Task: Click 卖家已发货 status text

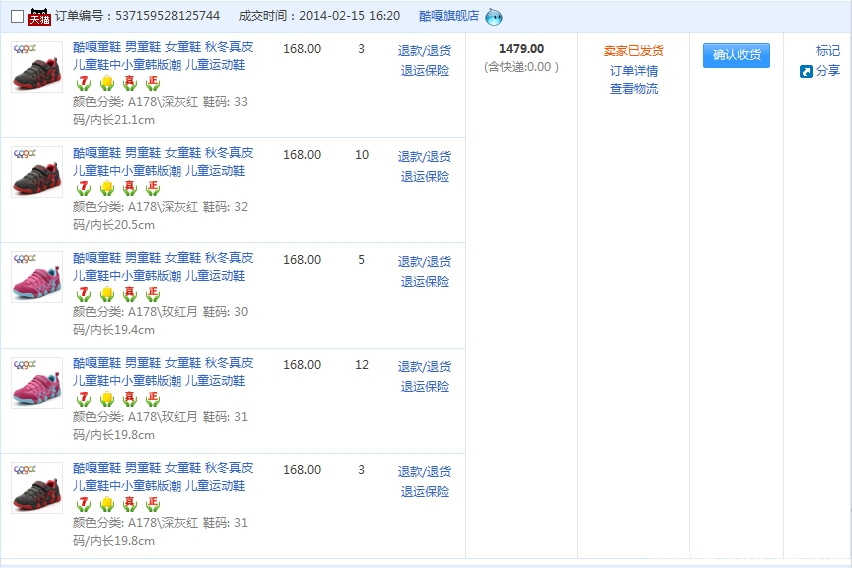Action: coord(634,51)
